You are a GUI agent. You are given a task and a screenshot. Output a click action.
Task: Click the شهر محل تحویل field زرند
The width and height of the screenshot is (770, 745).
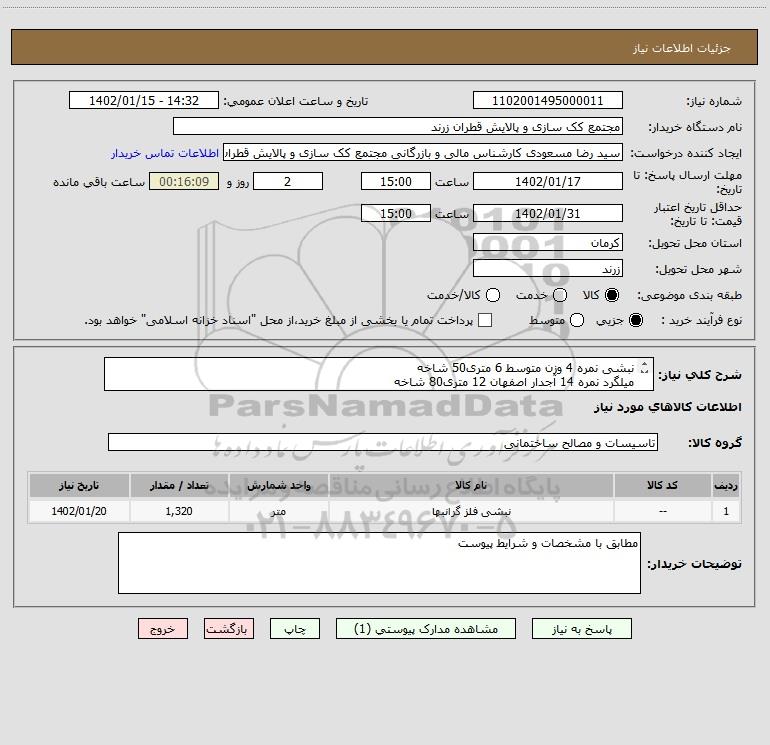click(548, 268)
